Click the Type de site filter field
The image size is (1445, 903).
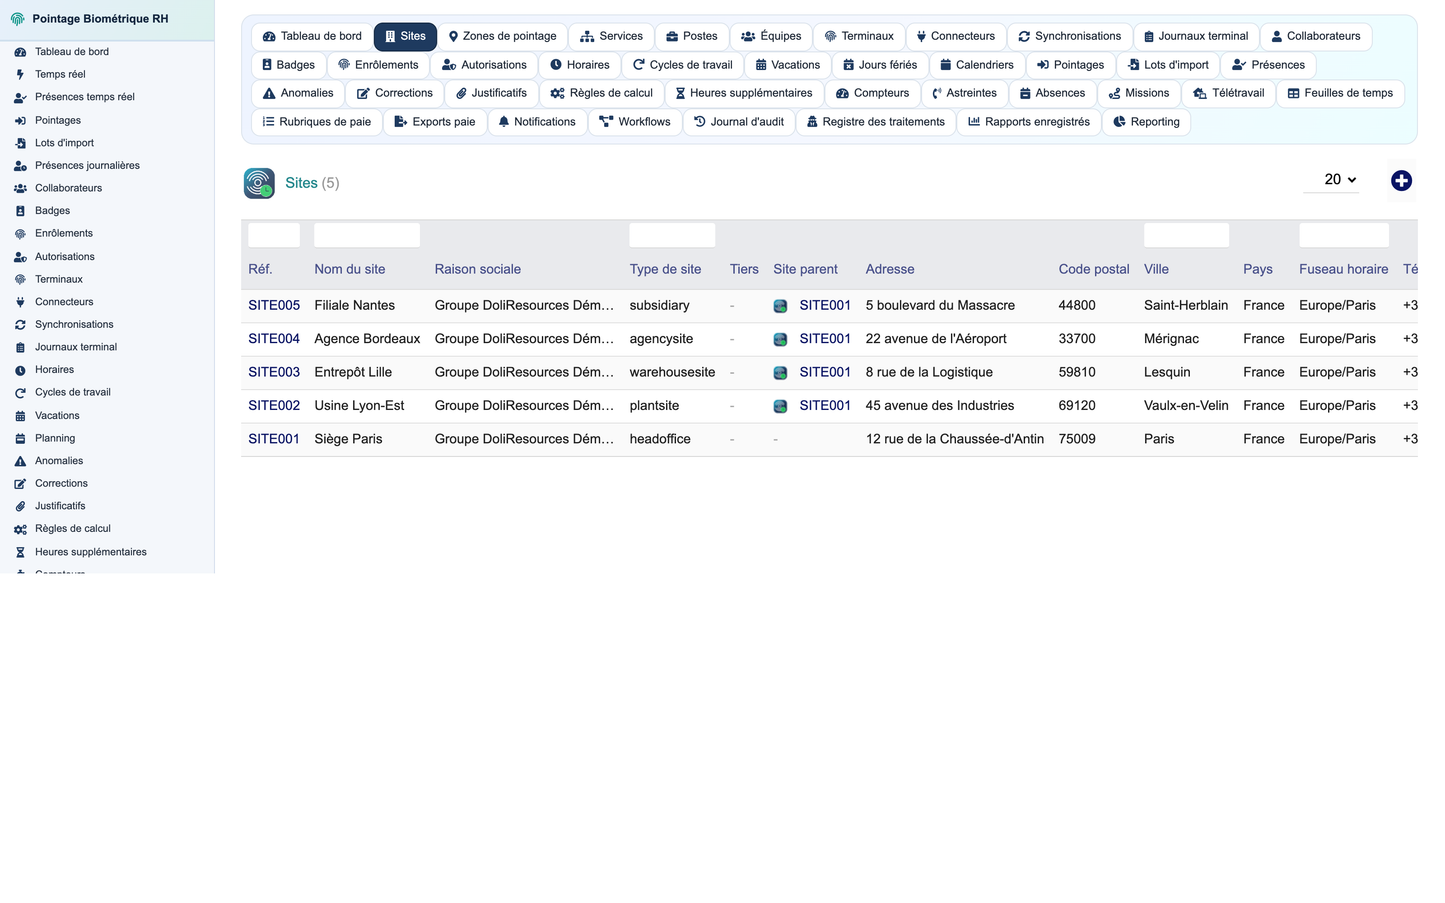click(x=672, y=235)
